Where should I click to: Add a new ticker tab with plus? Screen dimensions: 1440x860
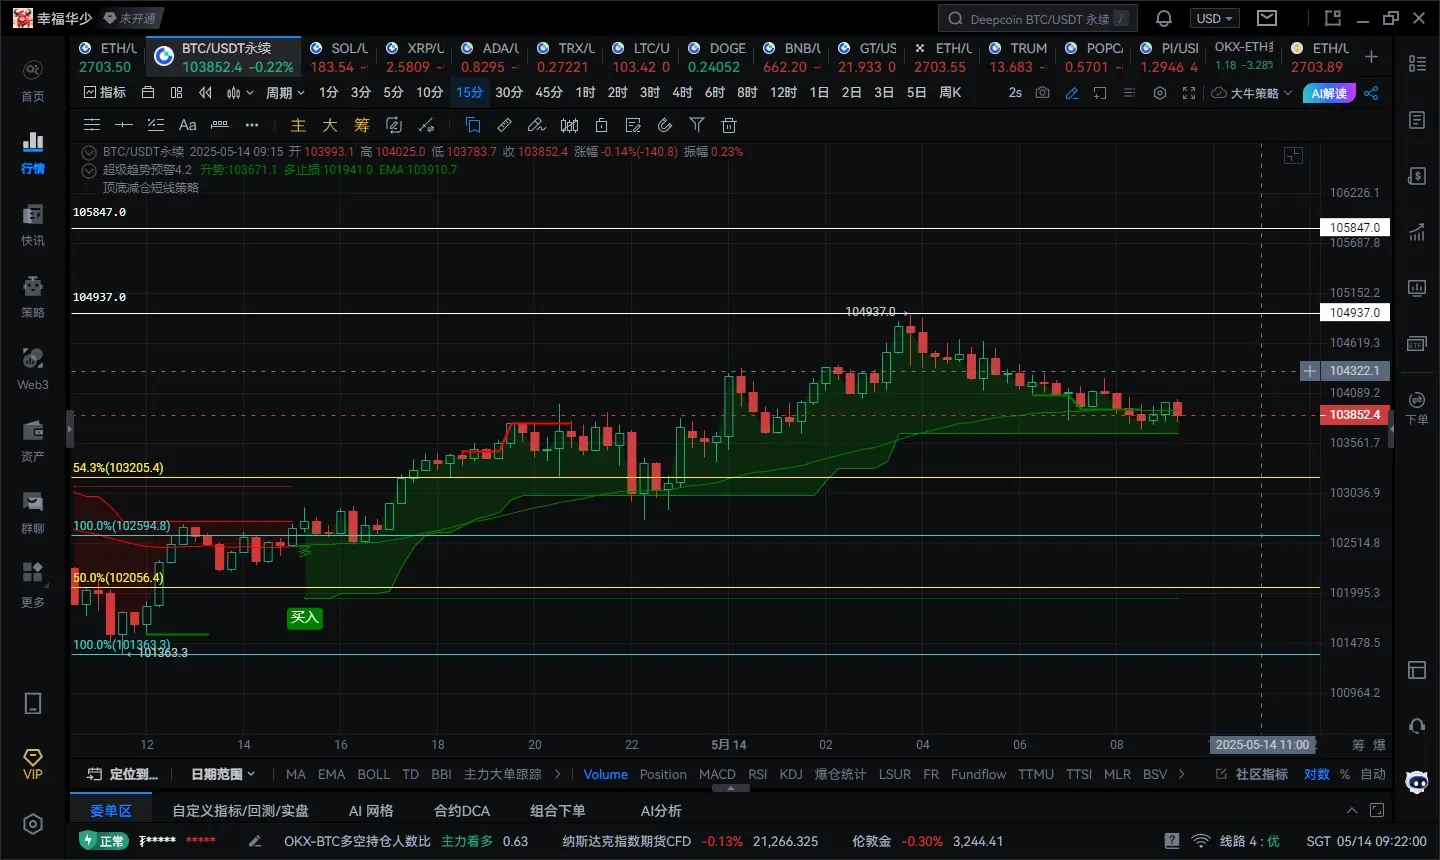(1371, 57)
